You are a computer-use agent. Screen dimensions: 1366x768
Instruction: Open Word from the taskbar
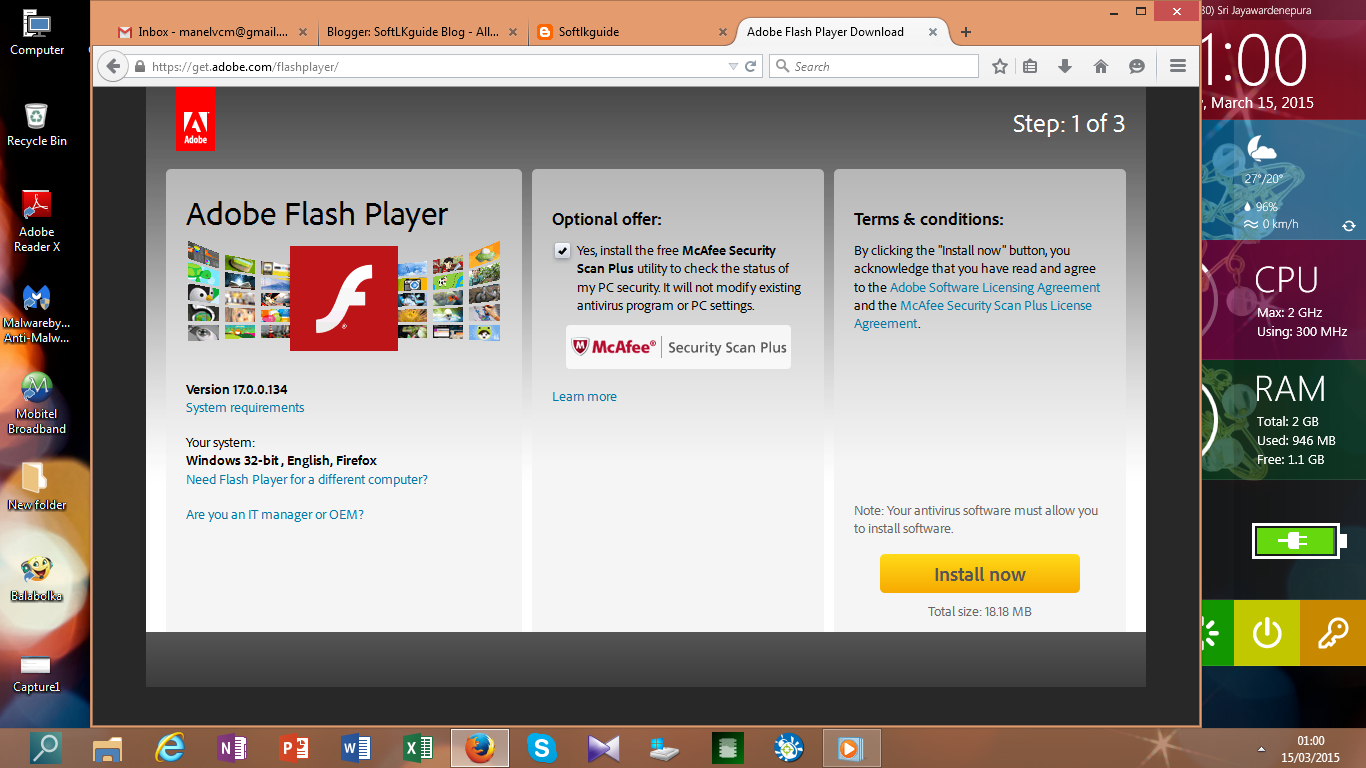[356, 748]
